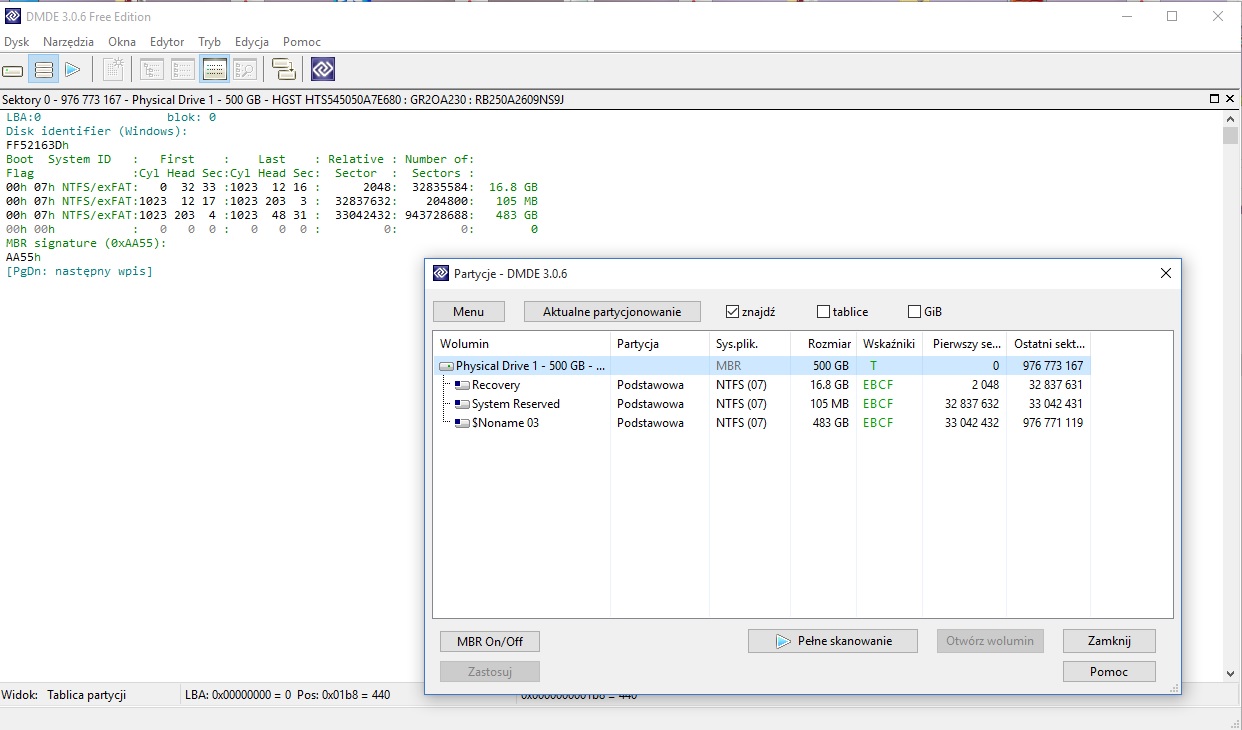This screenshot has height=730, width=1242.
Task: Click the editor vertical scrollbar thumb
Action: (1231, 136)
